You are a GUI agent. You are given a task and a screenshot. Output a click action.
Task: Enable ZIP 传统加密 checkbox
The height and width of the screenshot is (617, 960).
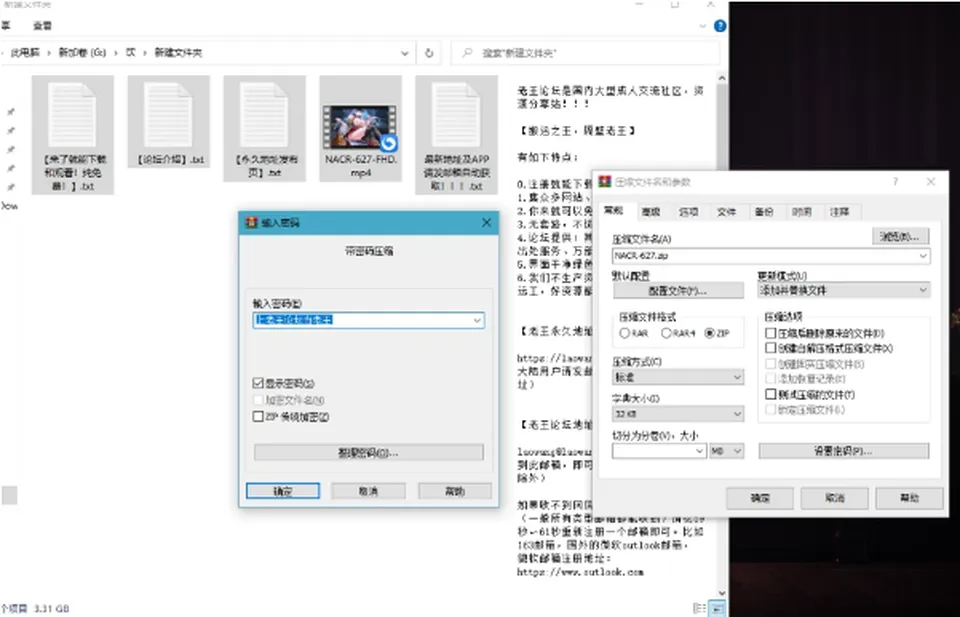click(x=258, y=417)
